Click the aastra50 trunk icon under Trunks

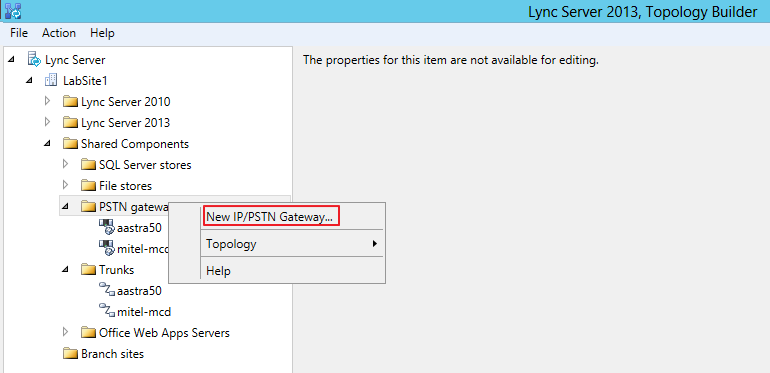click(x=107, y=290)
